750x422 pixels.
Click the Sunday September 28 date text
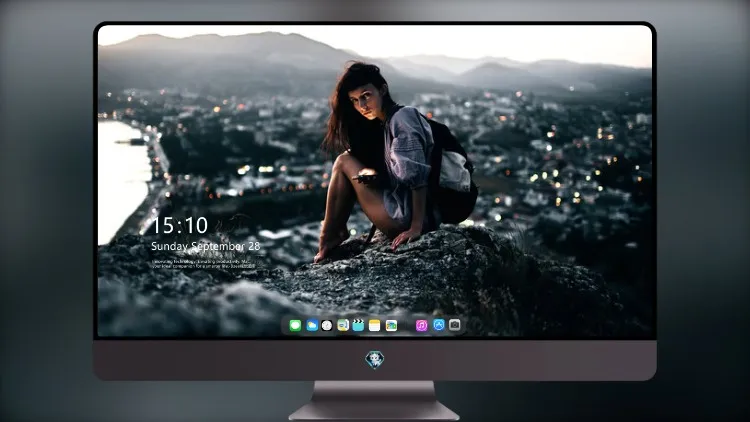point(206,246)
